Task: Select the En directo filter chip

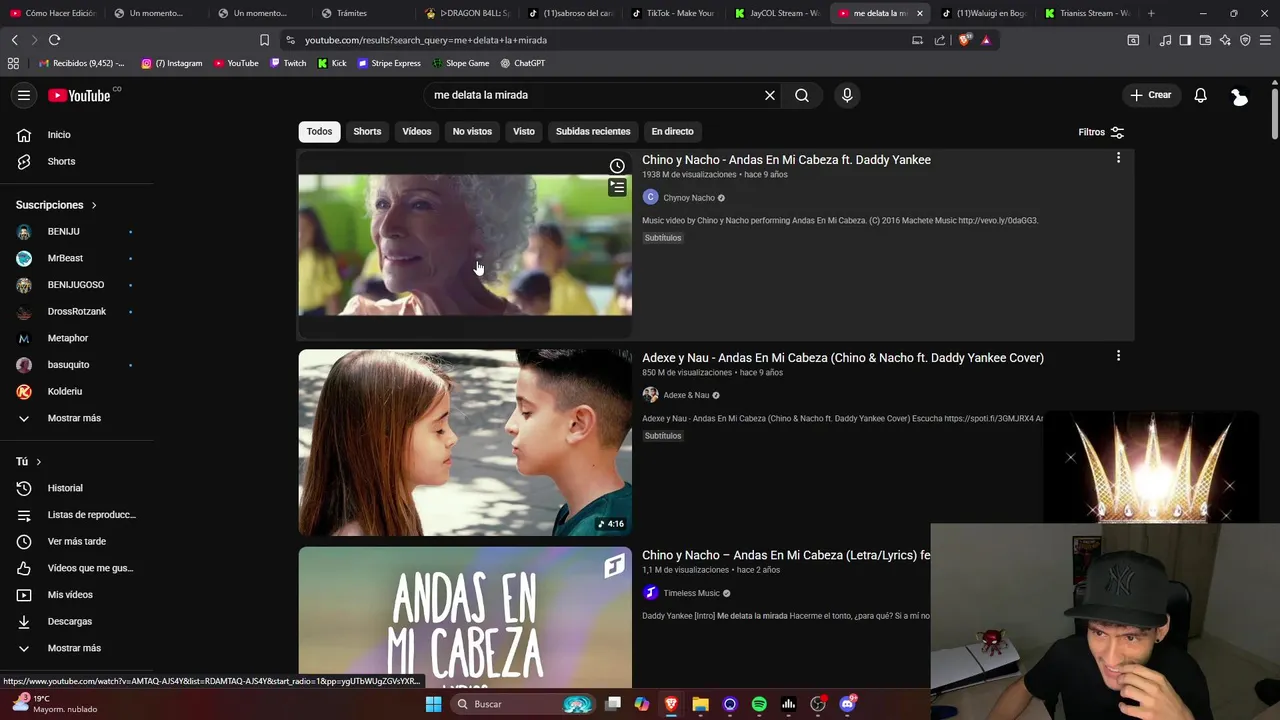Action: [x=672, y=131]
